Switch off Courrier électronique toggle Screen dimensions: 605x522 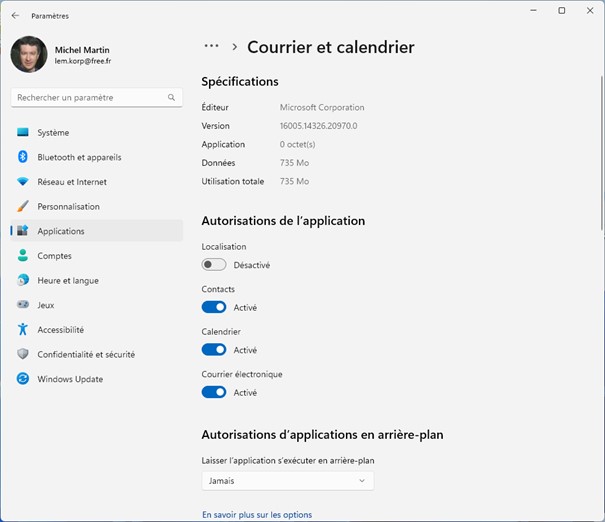click(214, 392)
